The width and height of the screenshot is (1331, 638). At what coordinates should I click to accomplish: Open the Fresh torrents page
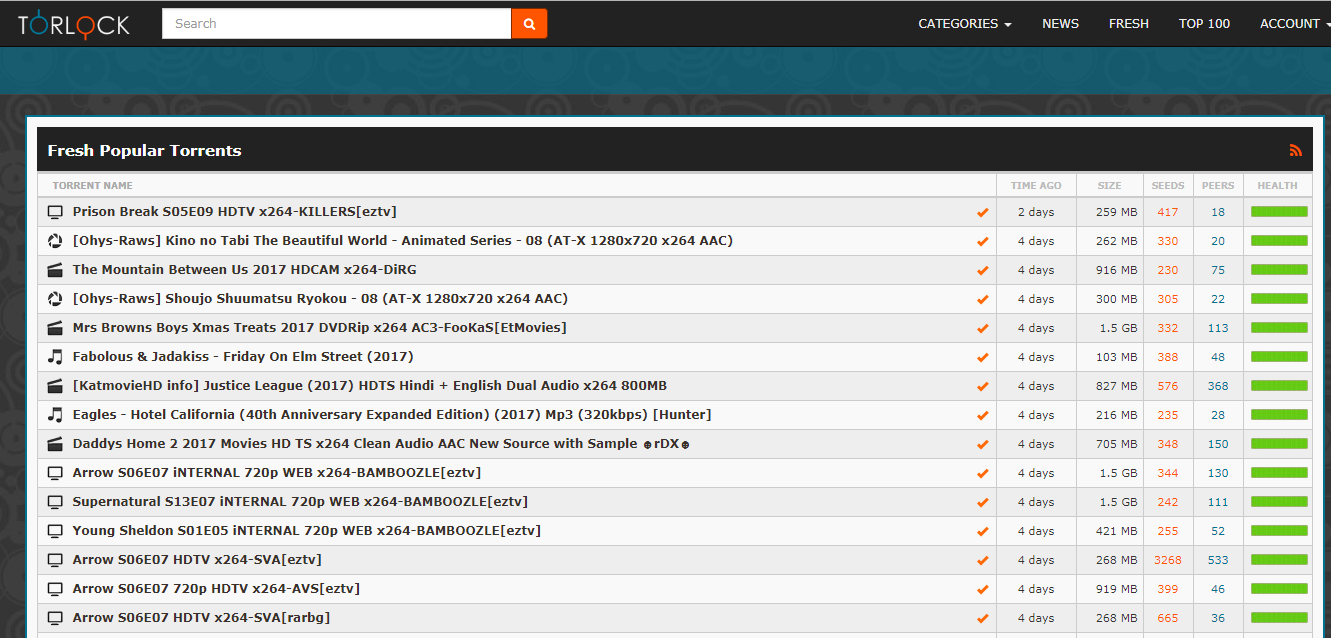click(x=1129, y=24)
